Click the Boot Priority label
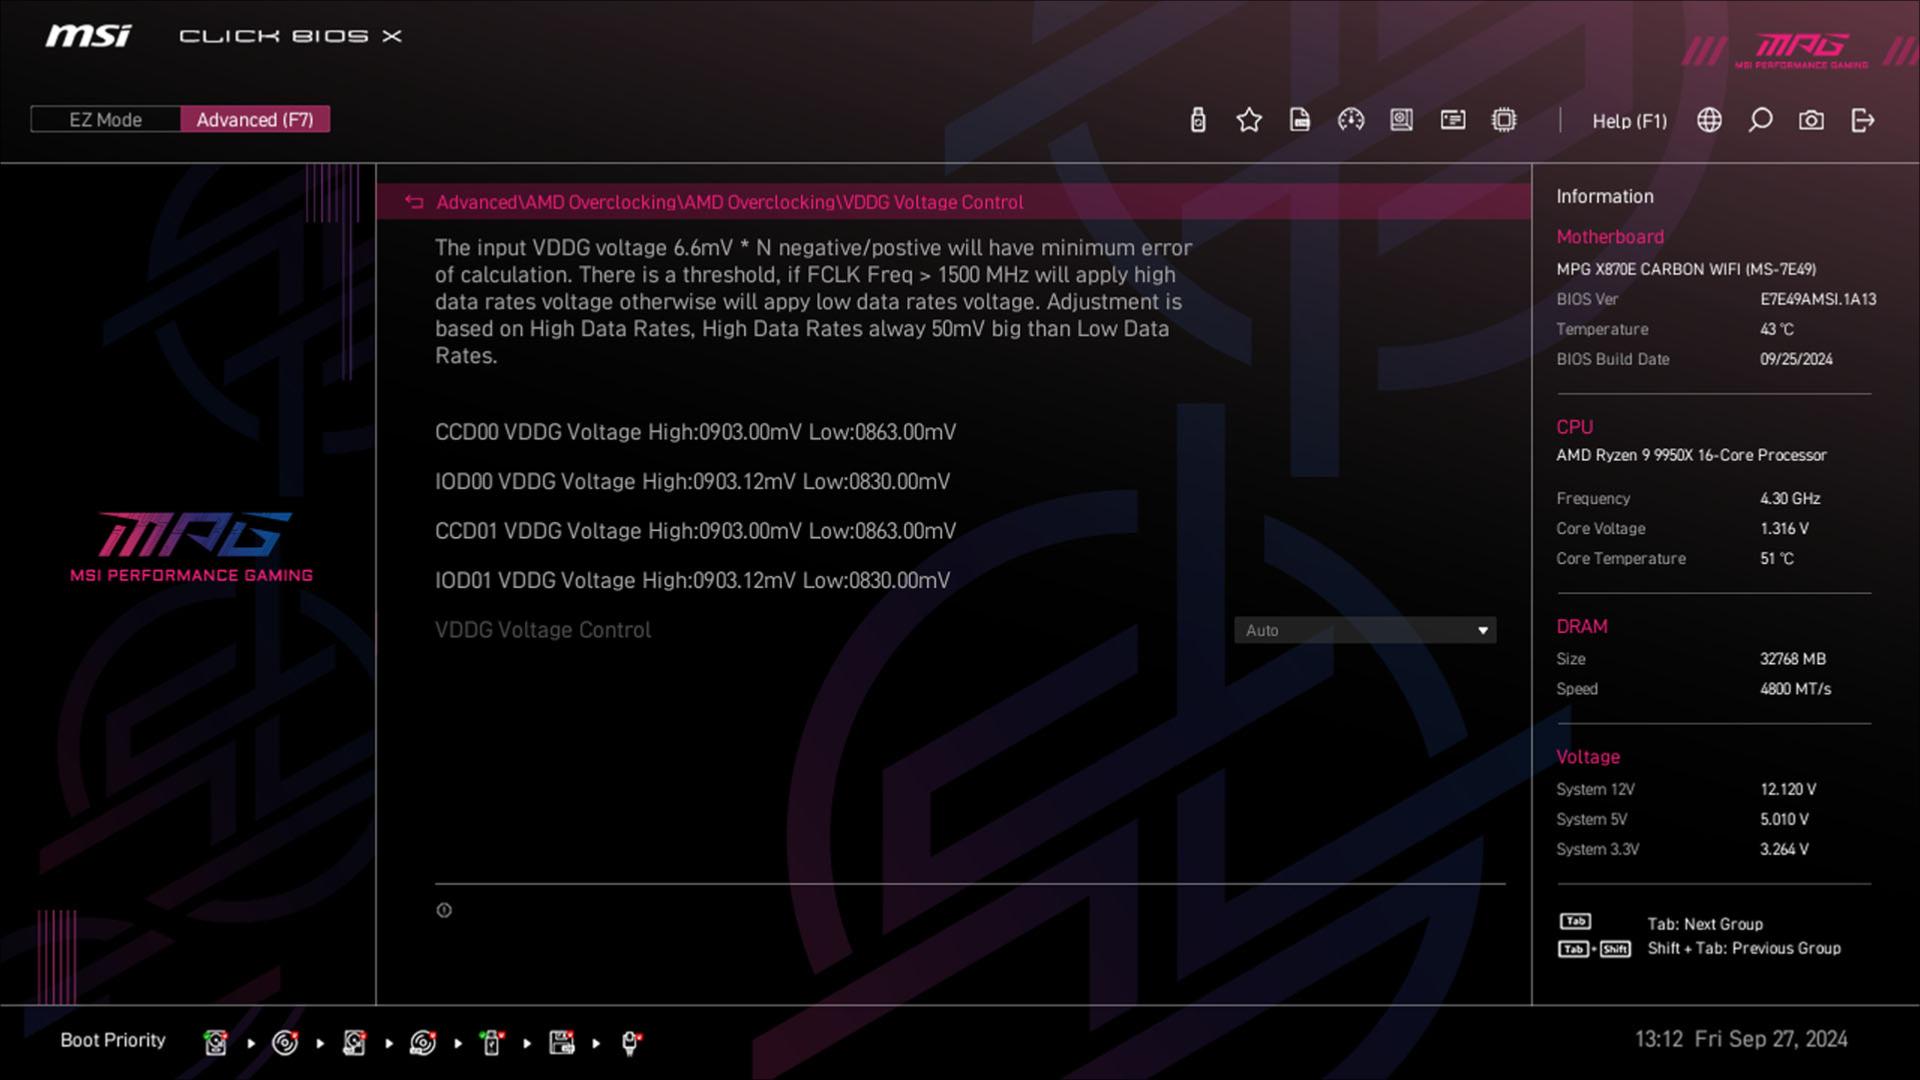 (113, 1040)
